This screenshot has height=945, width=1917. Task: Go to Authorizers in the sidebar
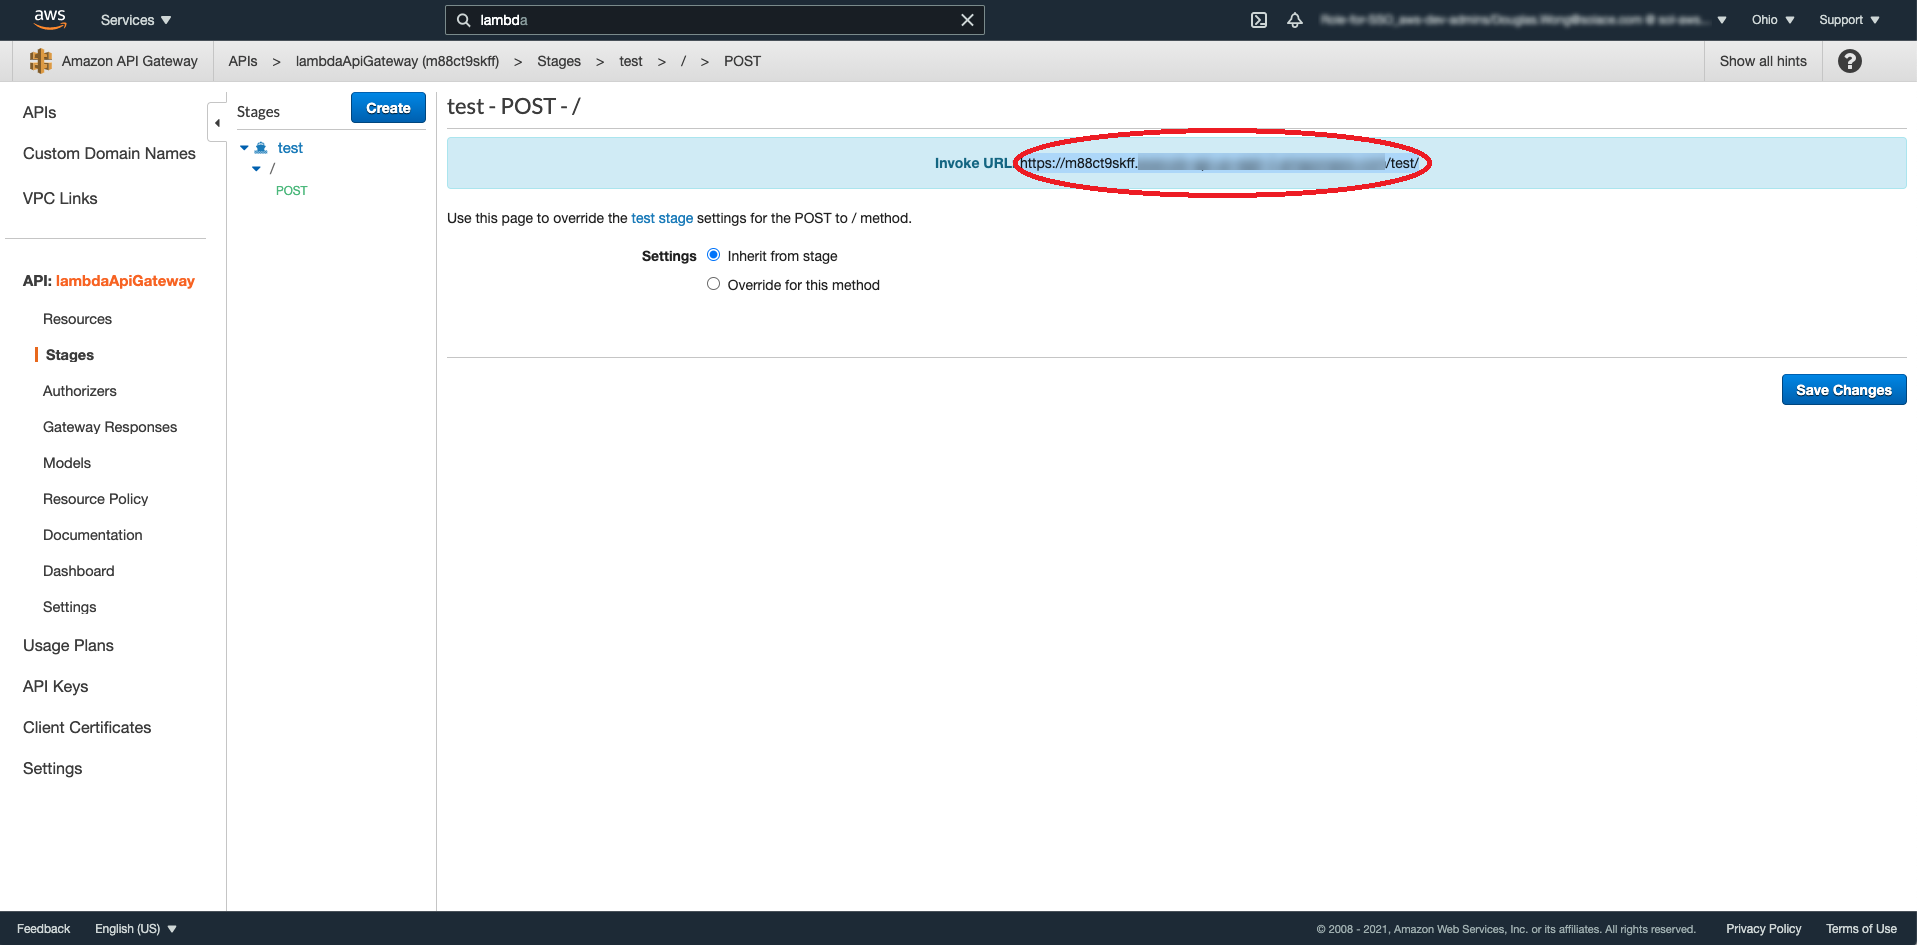tap(80, 391)
